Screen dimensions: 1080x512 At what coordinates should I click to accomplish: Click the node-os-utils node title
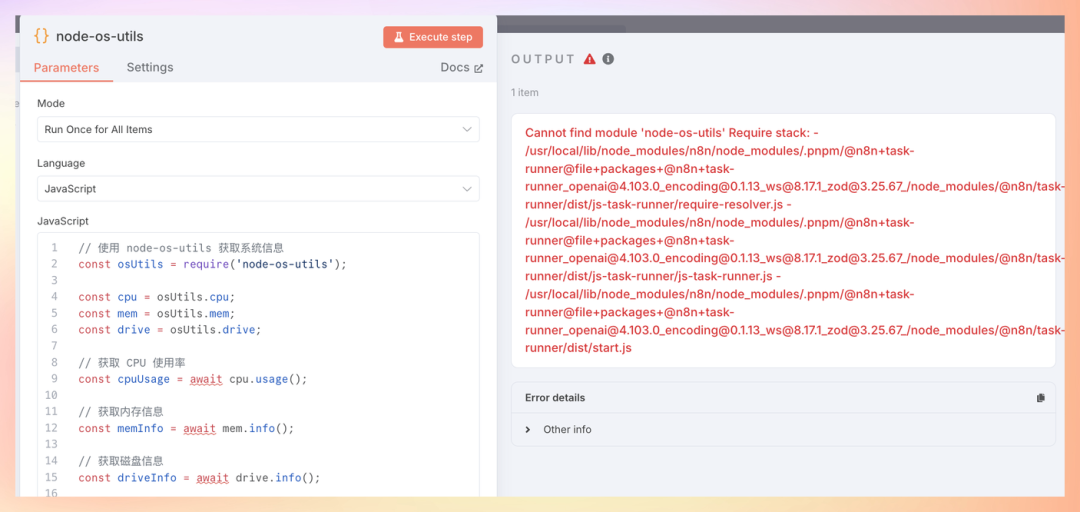pyautogui.click(x=100, y=36)
